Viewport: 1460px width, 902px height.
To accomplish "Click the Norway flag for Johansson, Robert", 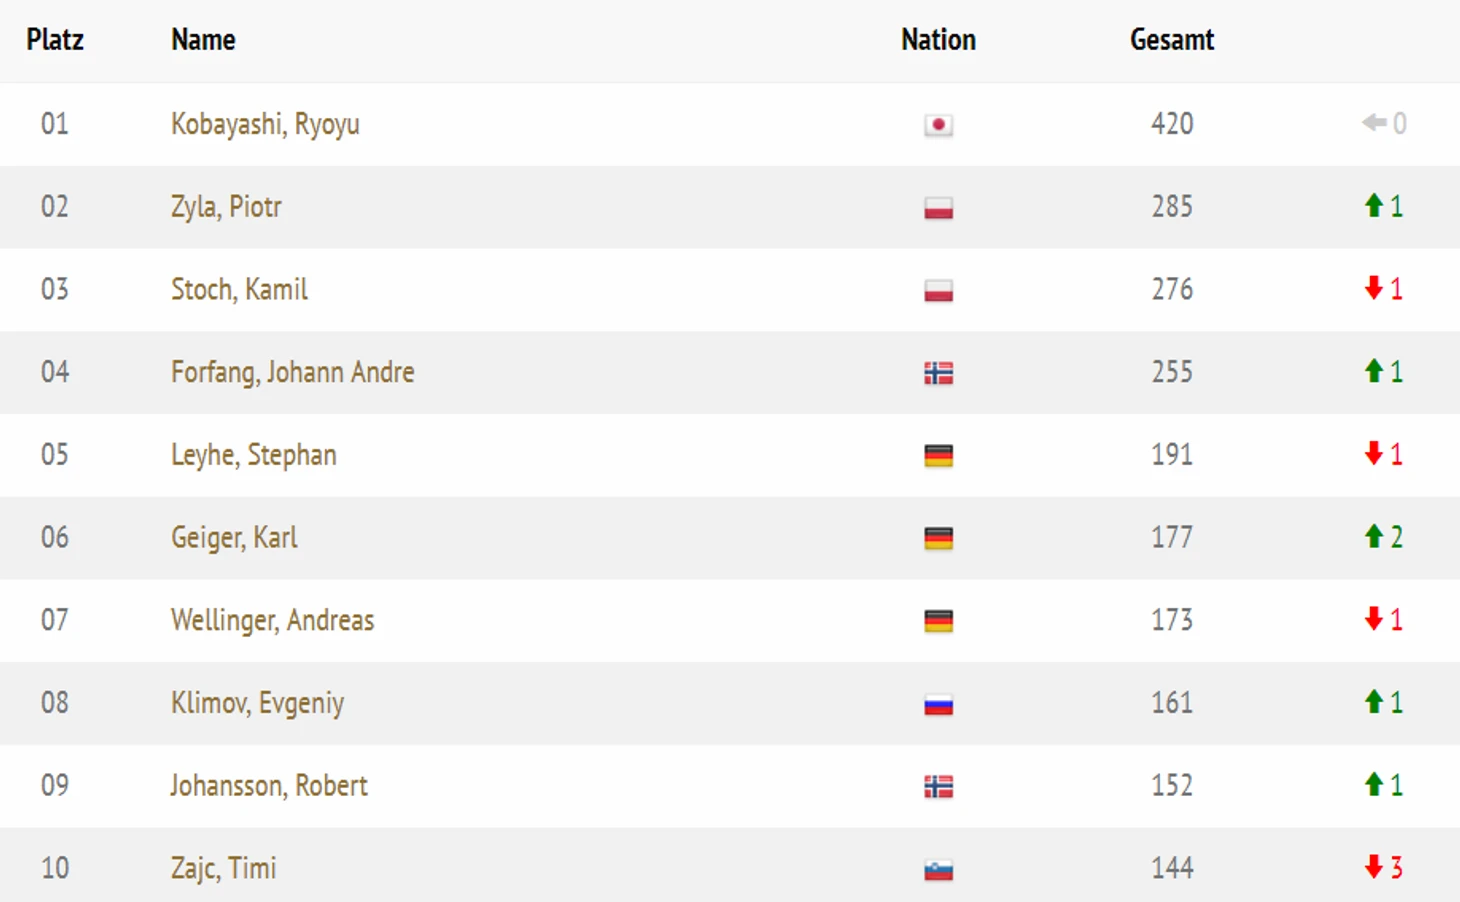I will coord(938,787).
